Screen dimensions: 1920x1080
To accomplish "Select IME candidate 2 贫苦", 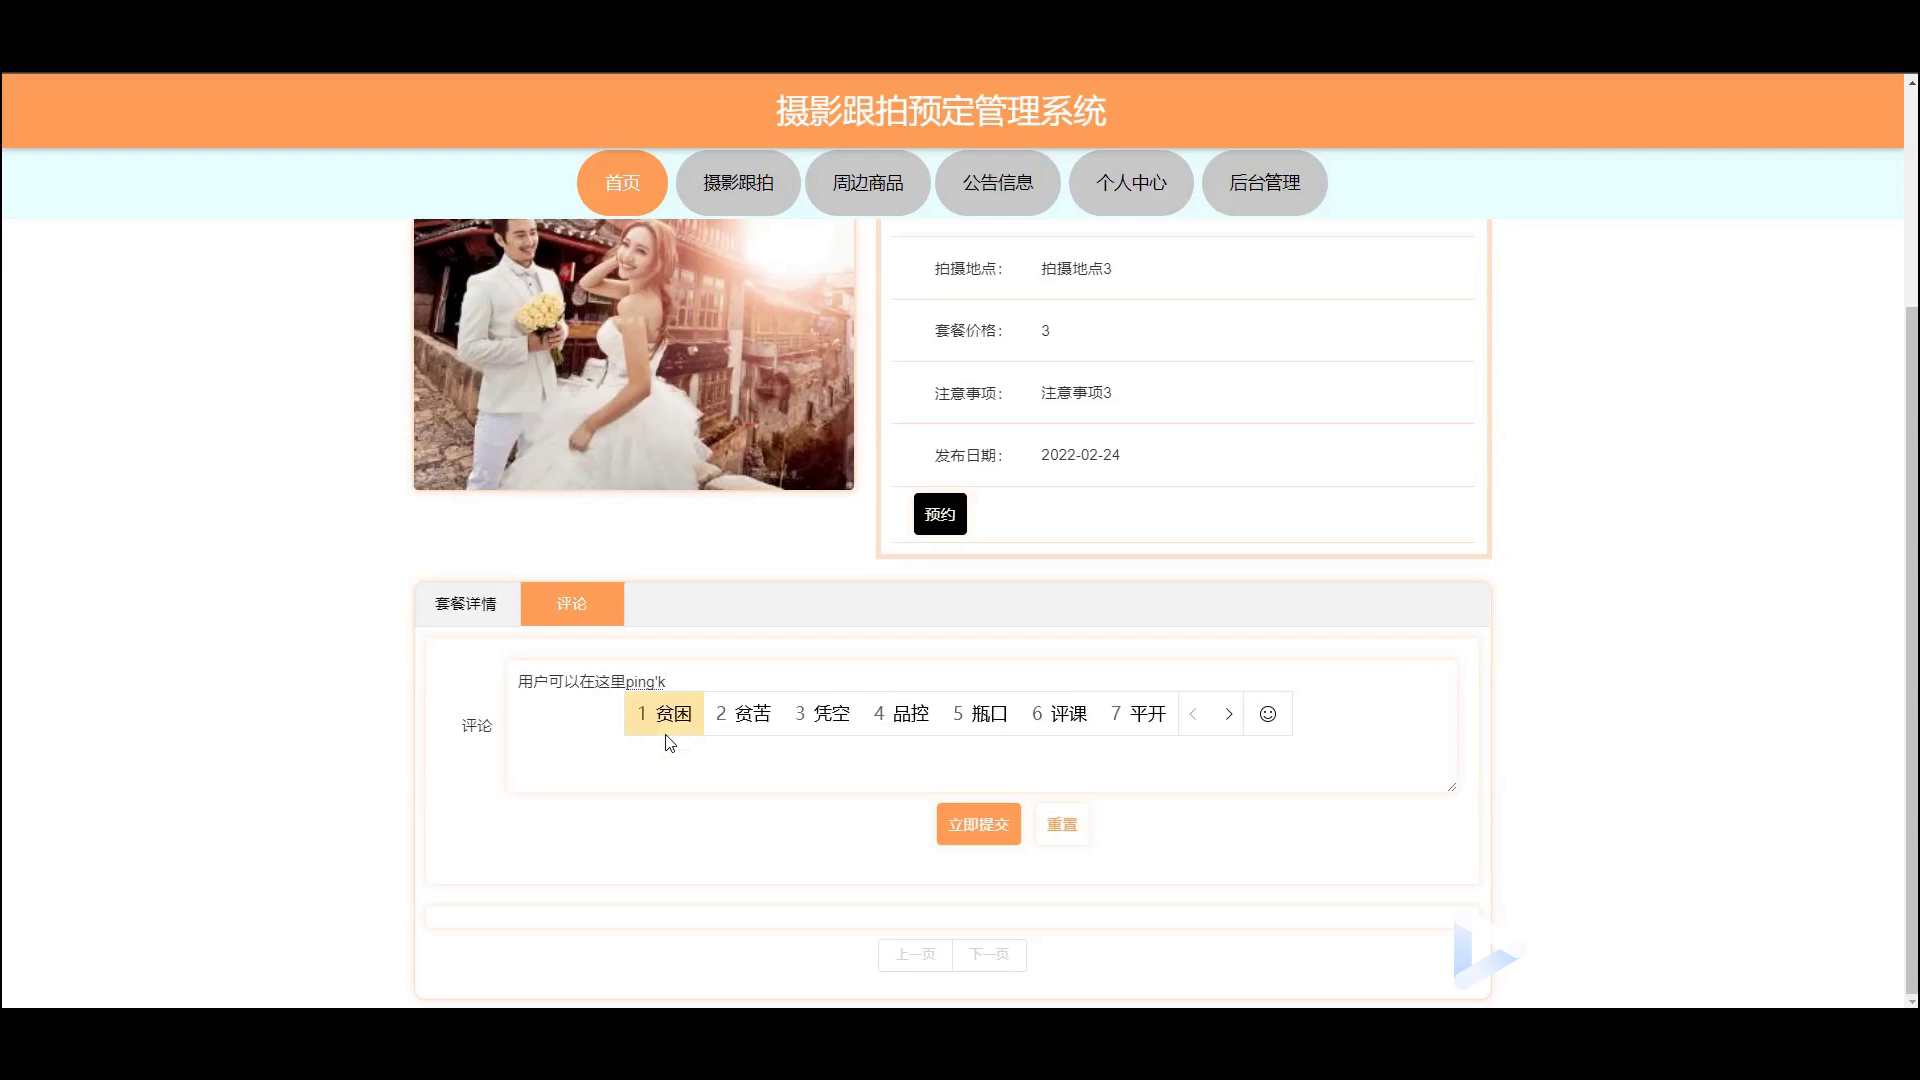I will point(743,714).
